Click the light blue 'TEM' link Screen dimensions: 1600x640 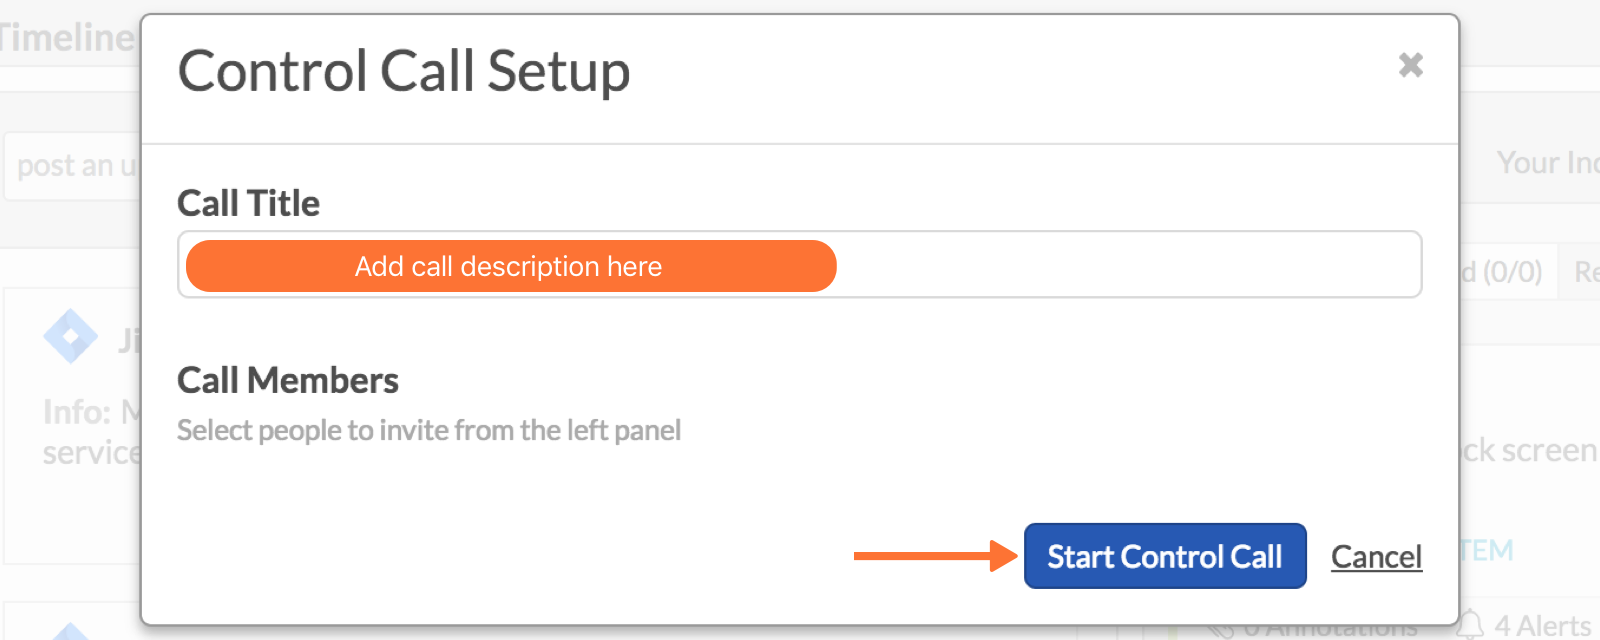[x=1486, y=551]
